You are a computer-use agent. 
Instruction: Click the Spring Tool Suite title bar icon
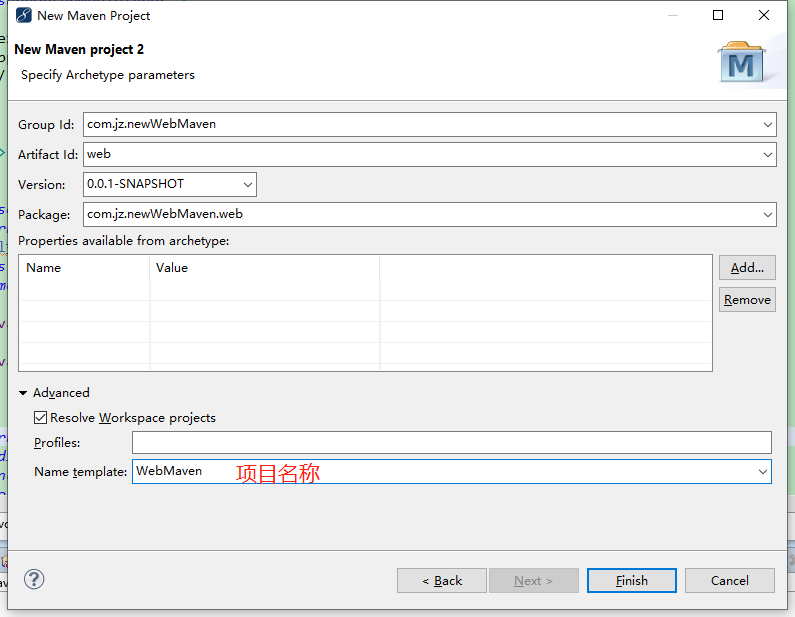[24, 15]
